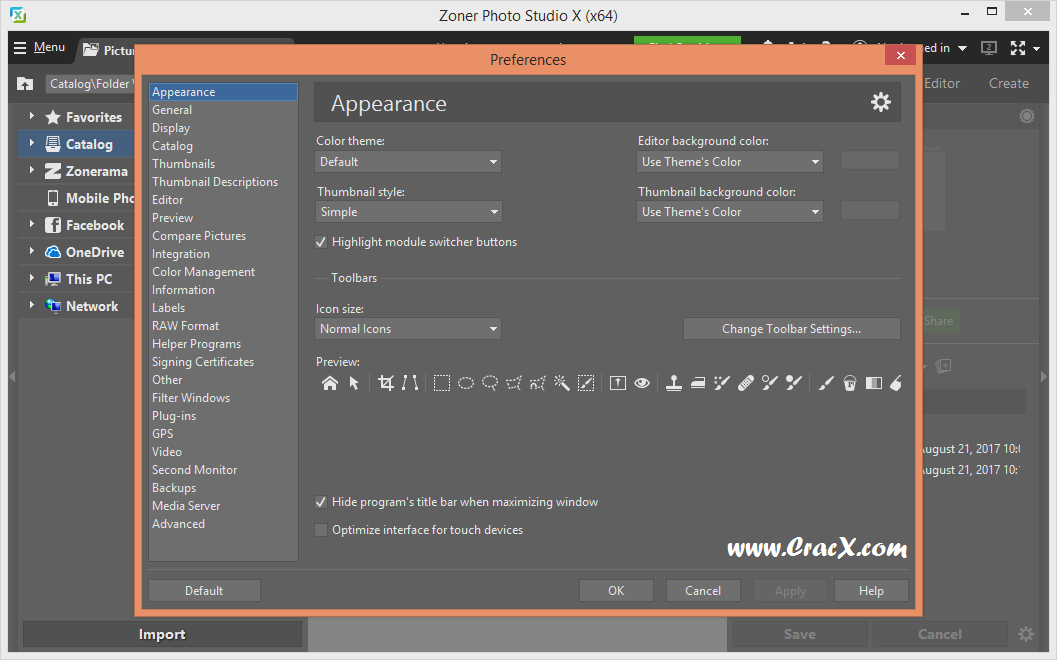Select the magic wand tool icon
The width and height of the screenshot is (1057, 660).
click(x=562, y=383)
